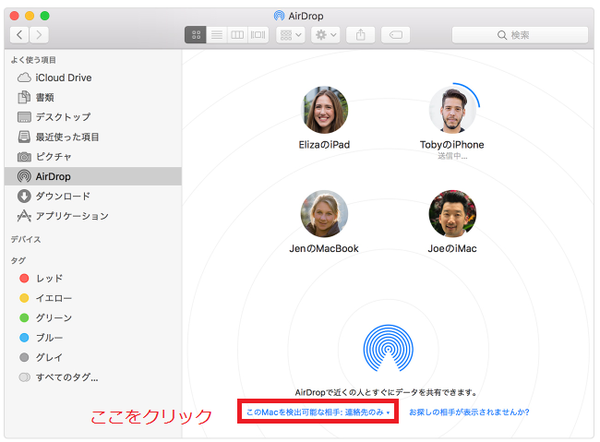The image size is (600, 442).
Task: Click お探しの相手が表示されませんか link
Action: click(469, 411)
